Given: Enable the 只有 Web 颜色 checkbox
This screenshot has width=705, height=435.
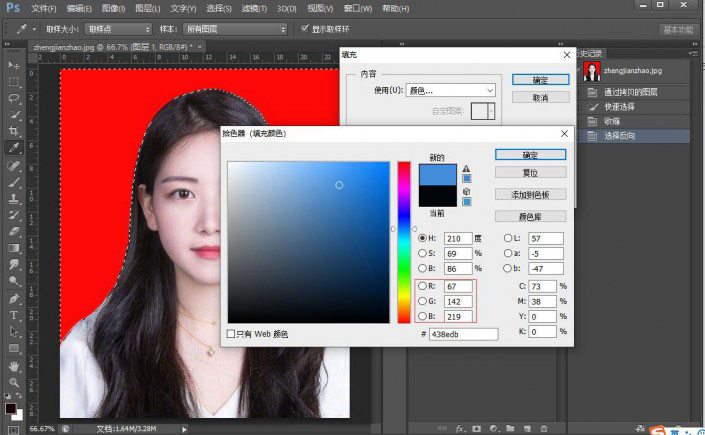Looking at the screenshot, I should click(x=232, y=333).
